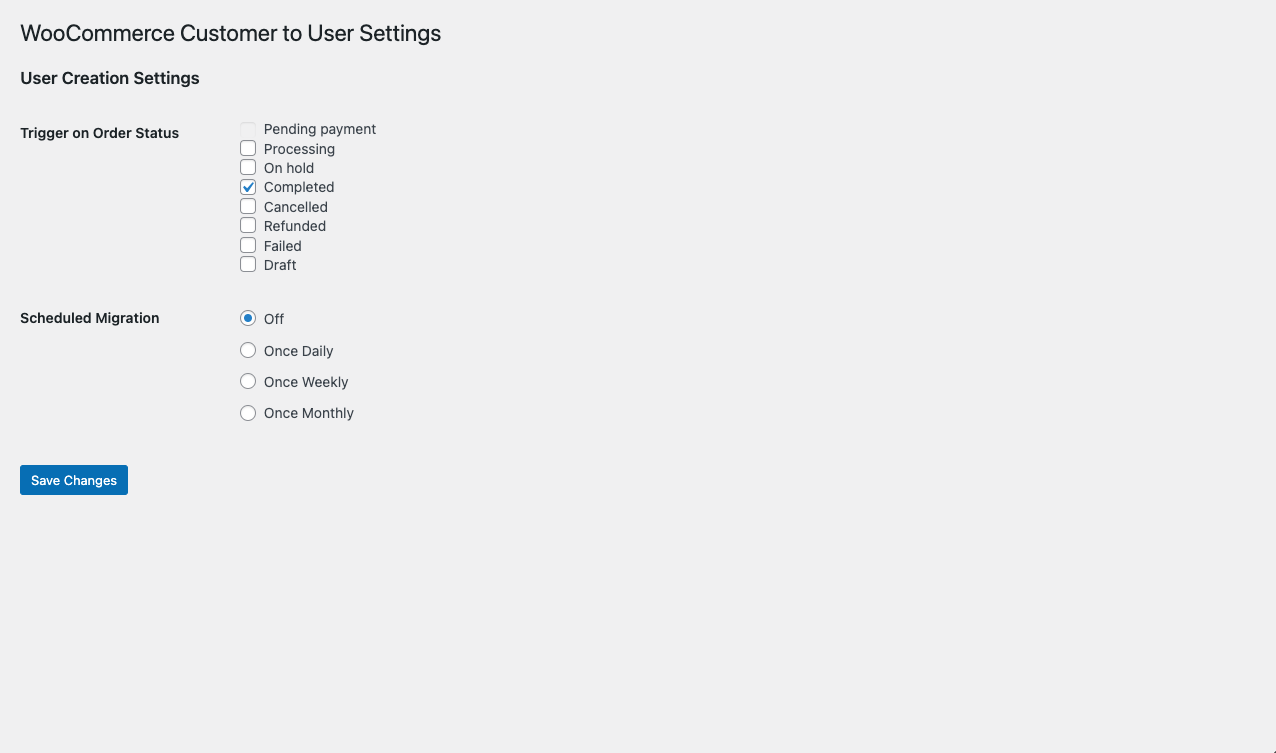Select the Off scheduled migration radio
This screenshot has height=753, width=1276.
tap(248, 318)
